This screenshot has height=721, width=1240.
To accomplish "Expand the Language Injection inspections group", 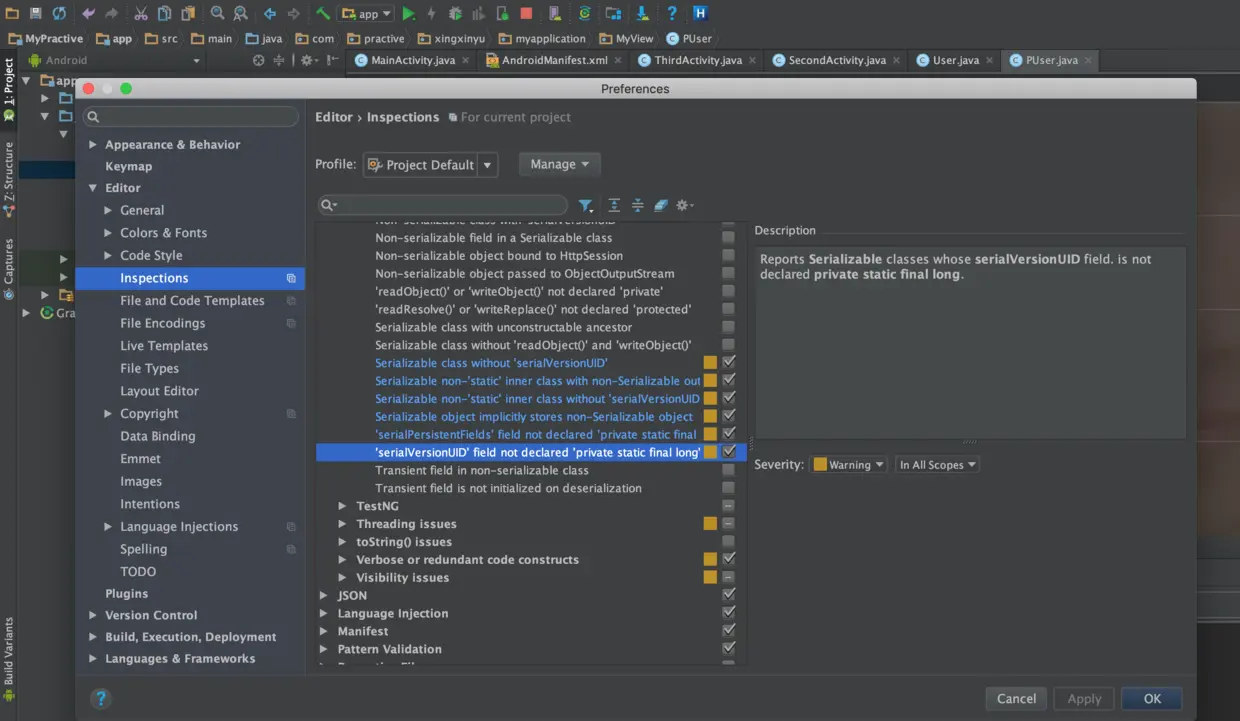I will 324,613.
